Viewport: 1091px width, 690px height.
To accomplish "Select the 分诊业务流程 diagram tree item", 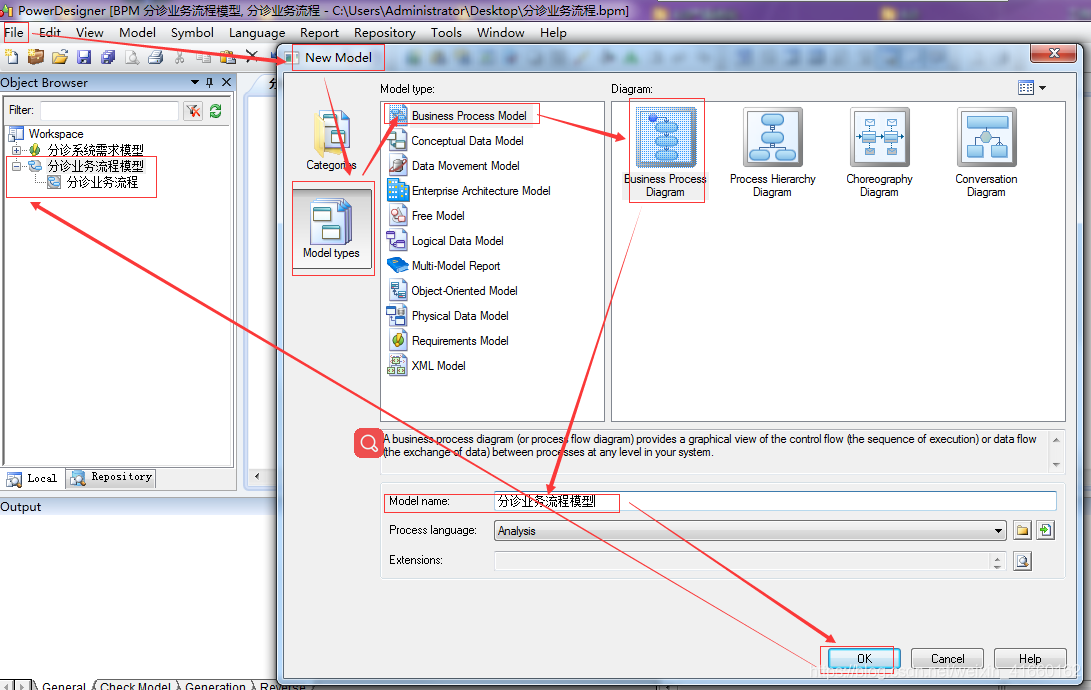I will pos(93,182).
